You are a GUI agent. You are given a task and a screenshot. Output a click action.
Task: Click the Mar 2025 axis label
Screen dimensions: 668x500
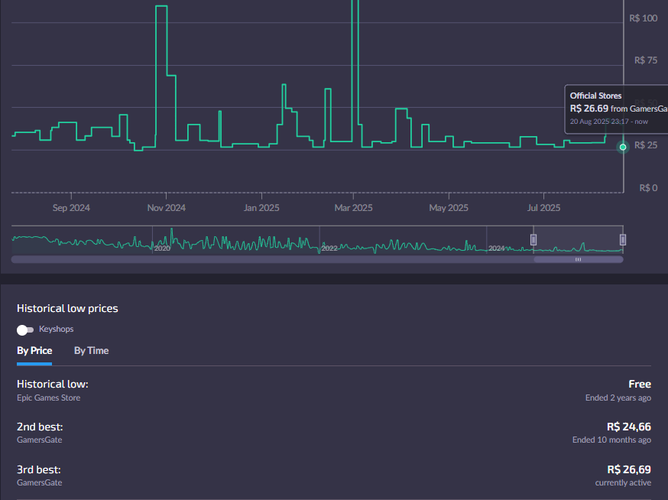click(353, 208)
